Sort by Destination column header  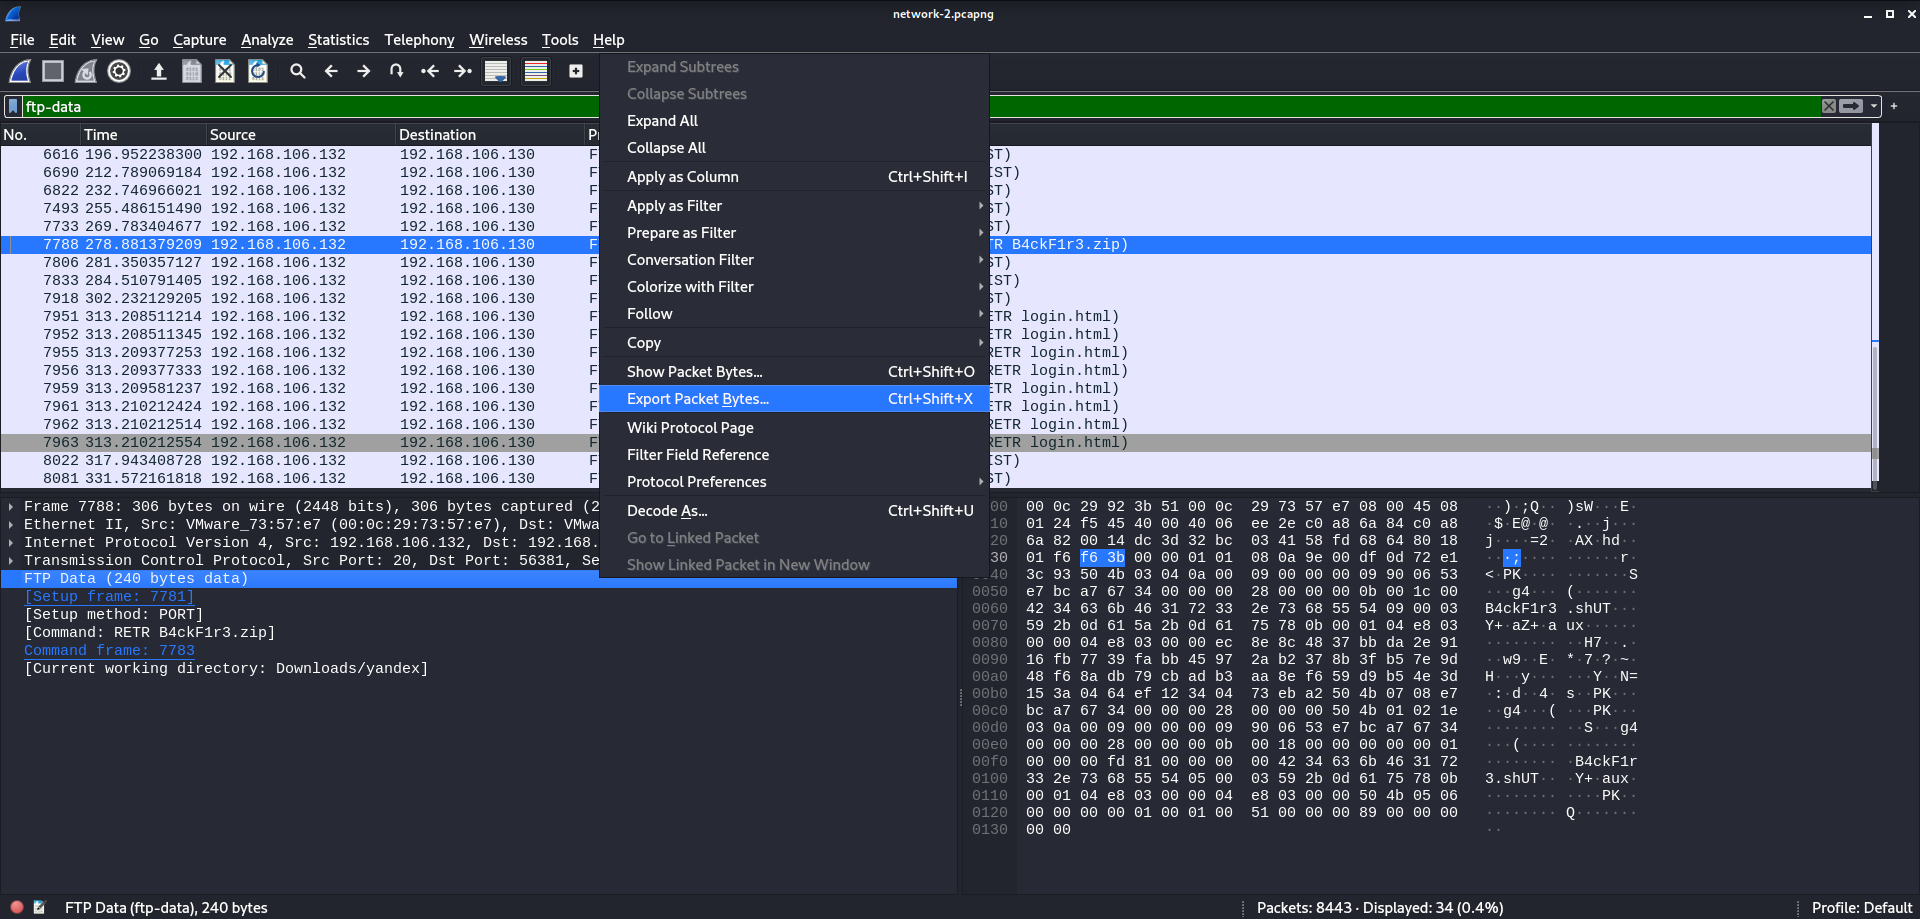coord(490,134)
